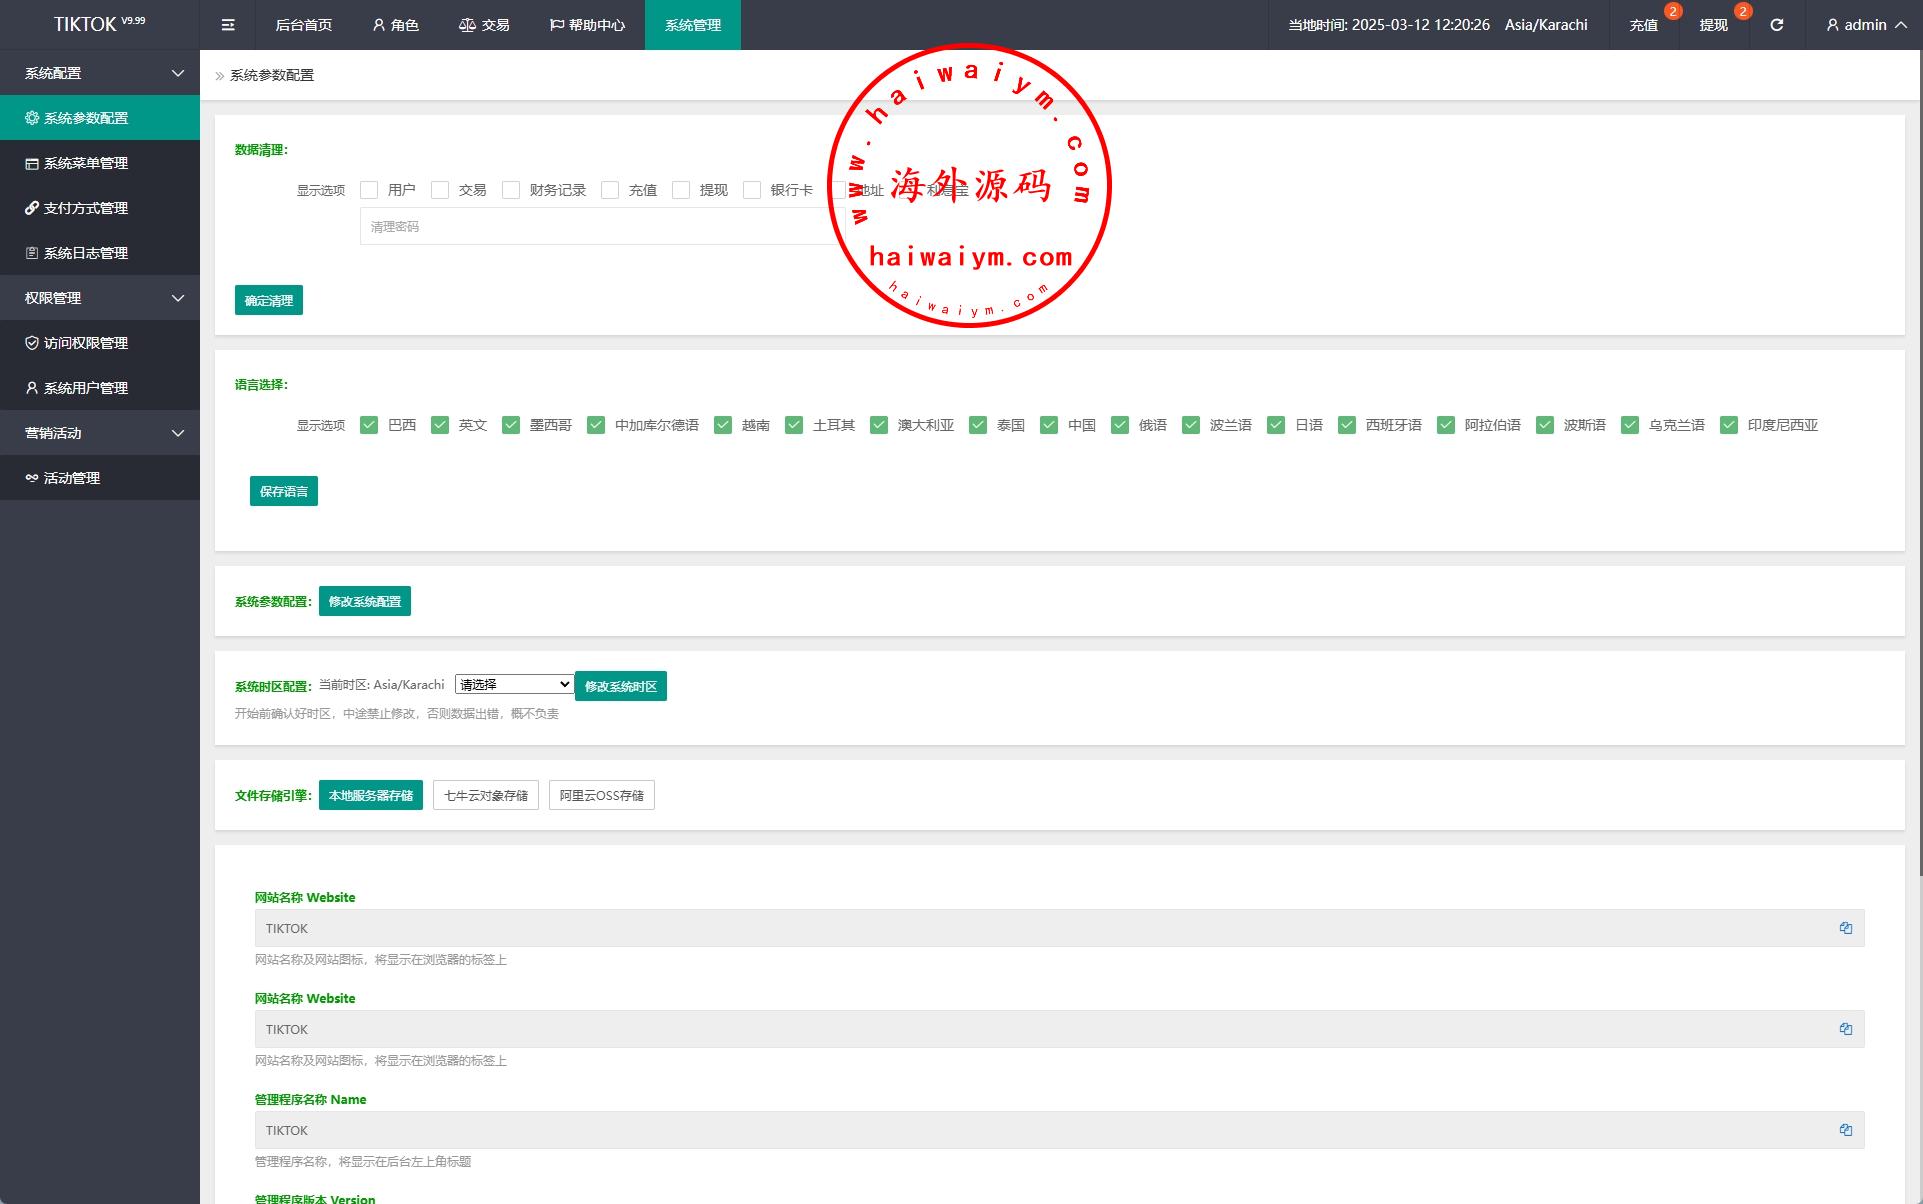Image resolution: width=1923 pixels, height=1204 pixels.
Task: Open the 帮助中心 top menu
Action: [x=587, y=25]
